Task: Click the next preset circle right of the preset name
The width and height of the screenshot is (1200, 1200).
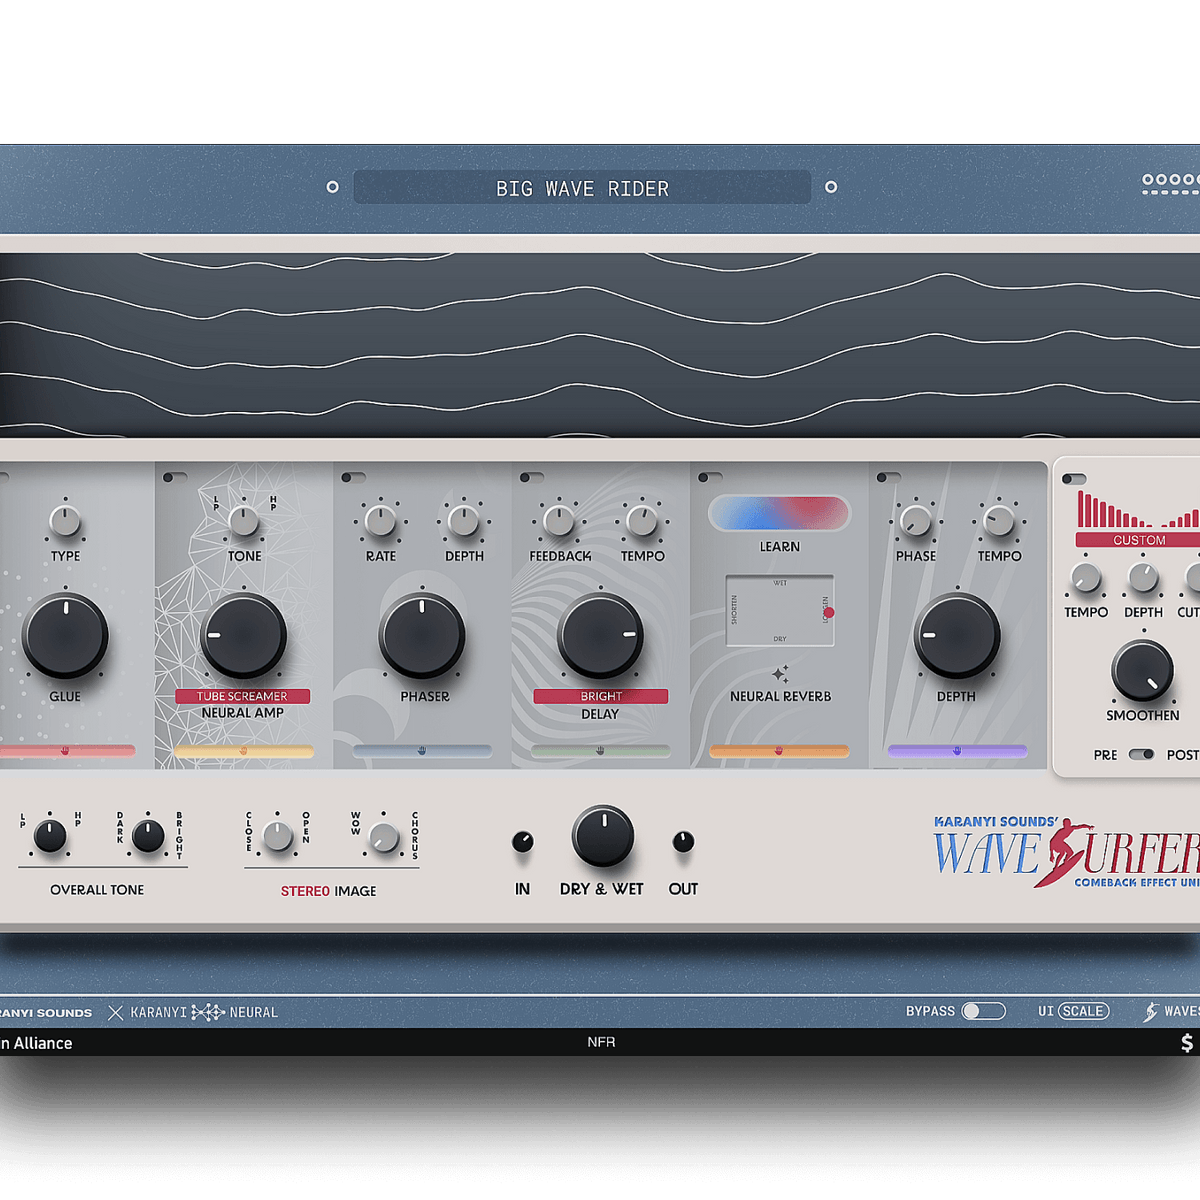Action: pos(830,187)
